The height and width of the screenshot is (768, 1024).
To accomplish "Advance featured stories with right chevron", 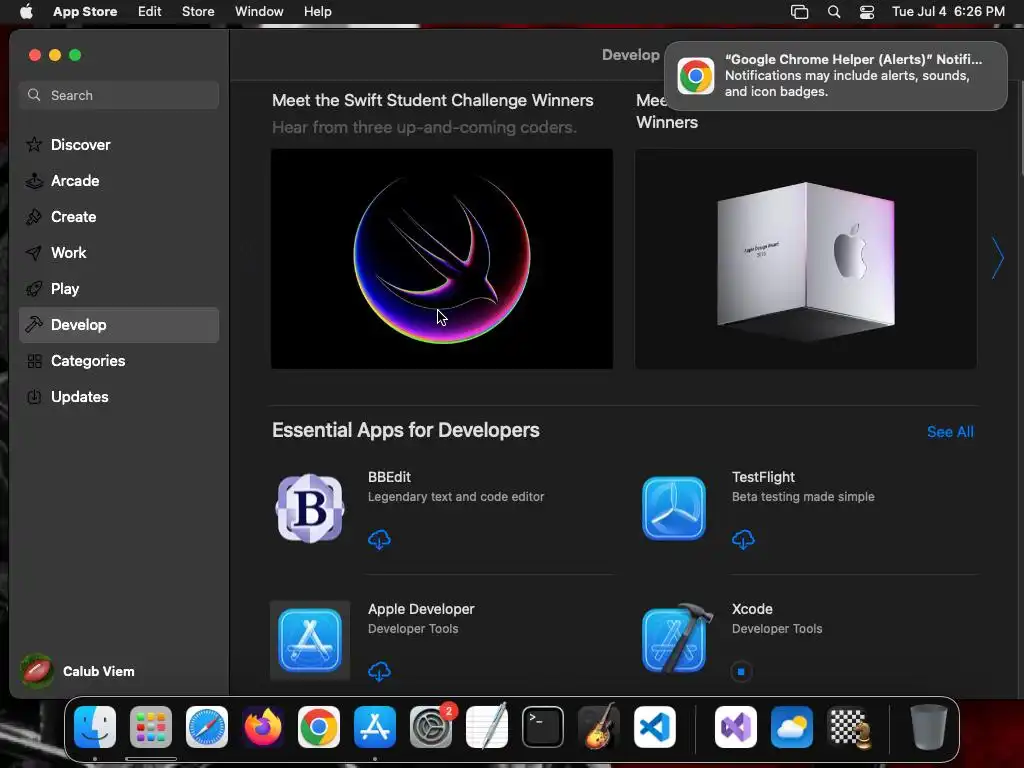I will pyautogui.click(x=997, y=258).
